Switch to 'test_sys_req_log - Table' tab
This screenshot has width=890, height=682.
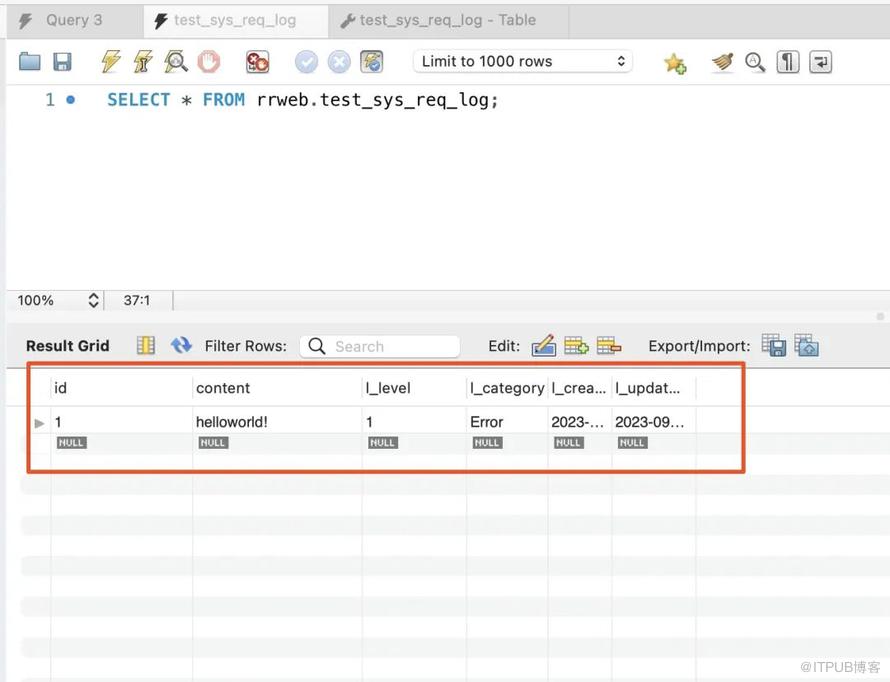448,20
